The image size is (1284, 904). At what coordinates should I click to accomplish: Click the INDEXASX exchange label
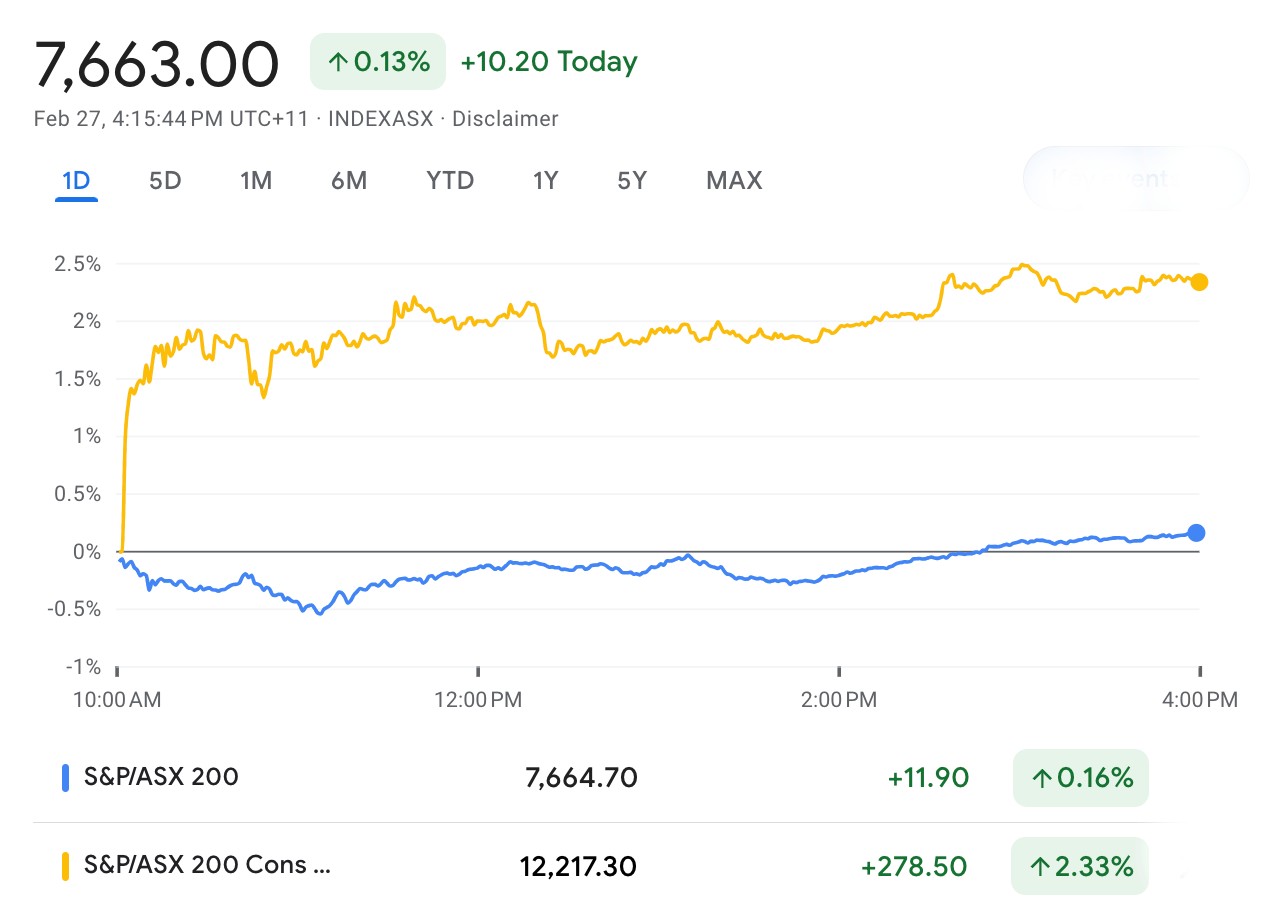tap(381, 119)
